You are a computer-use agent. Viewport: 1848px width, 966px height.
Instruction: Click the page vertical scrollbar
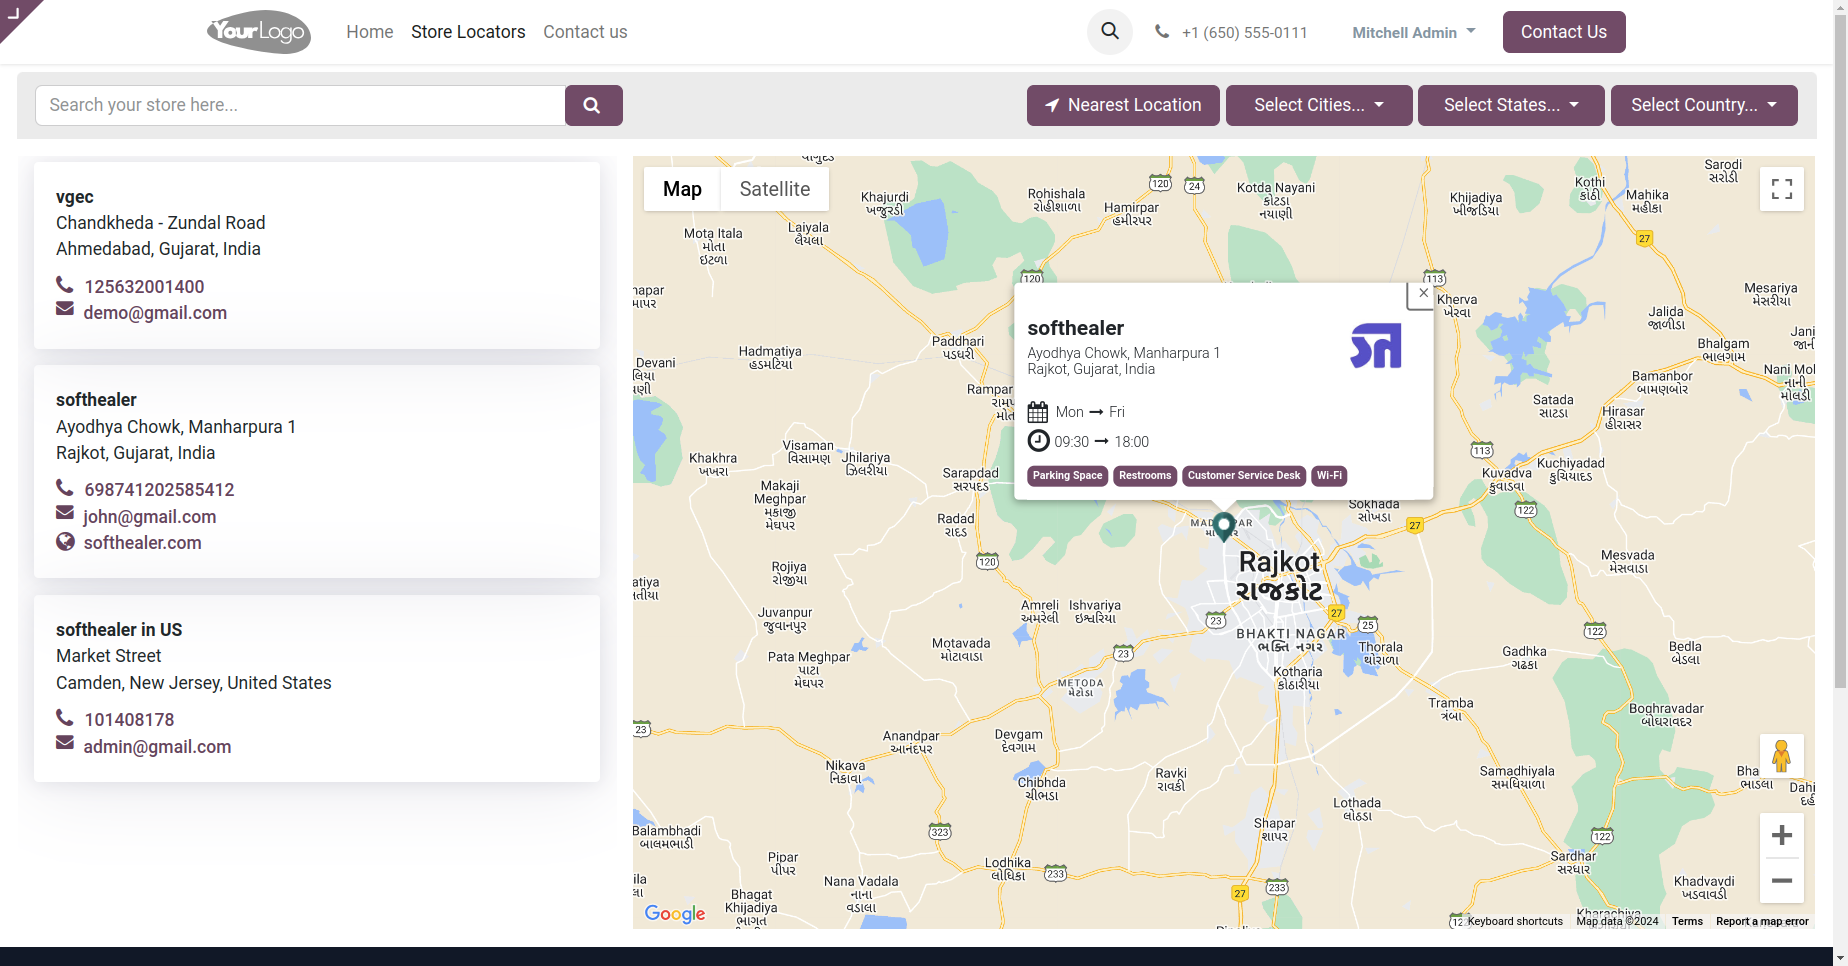[1840, 350]
